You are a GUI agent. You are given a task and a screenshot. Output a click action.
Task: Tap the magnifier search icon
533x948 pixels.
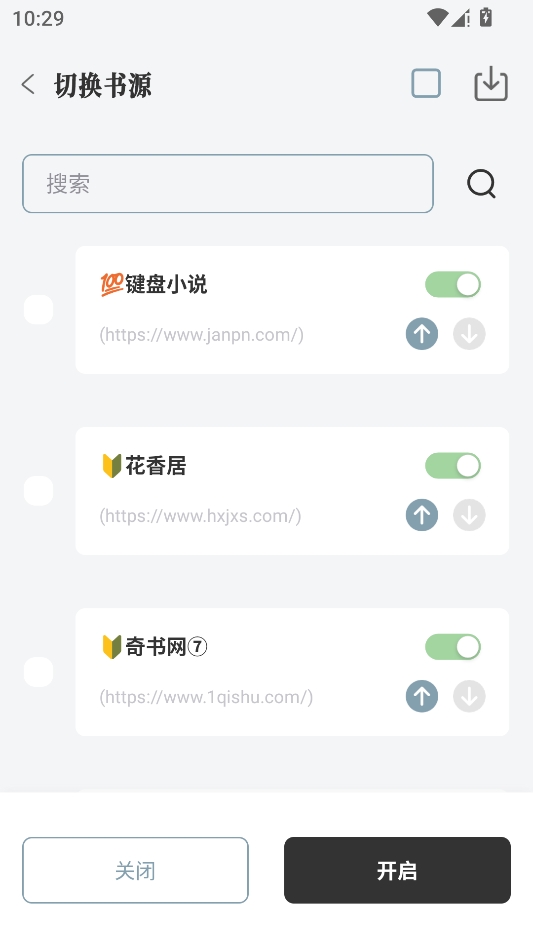tap(481, 184)
